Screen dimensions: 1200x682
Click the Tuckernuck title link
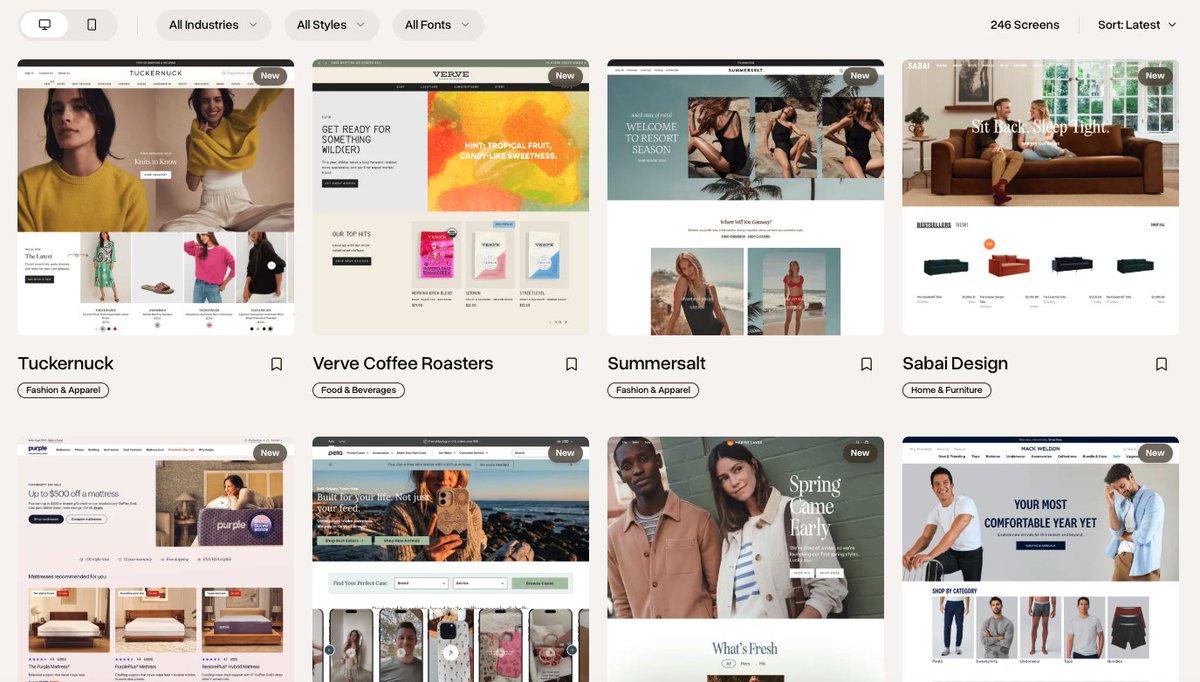[x=66, y=363]
